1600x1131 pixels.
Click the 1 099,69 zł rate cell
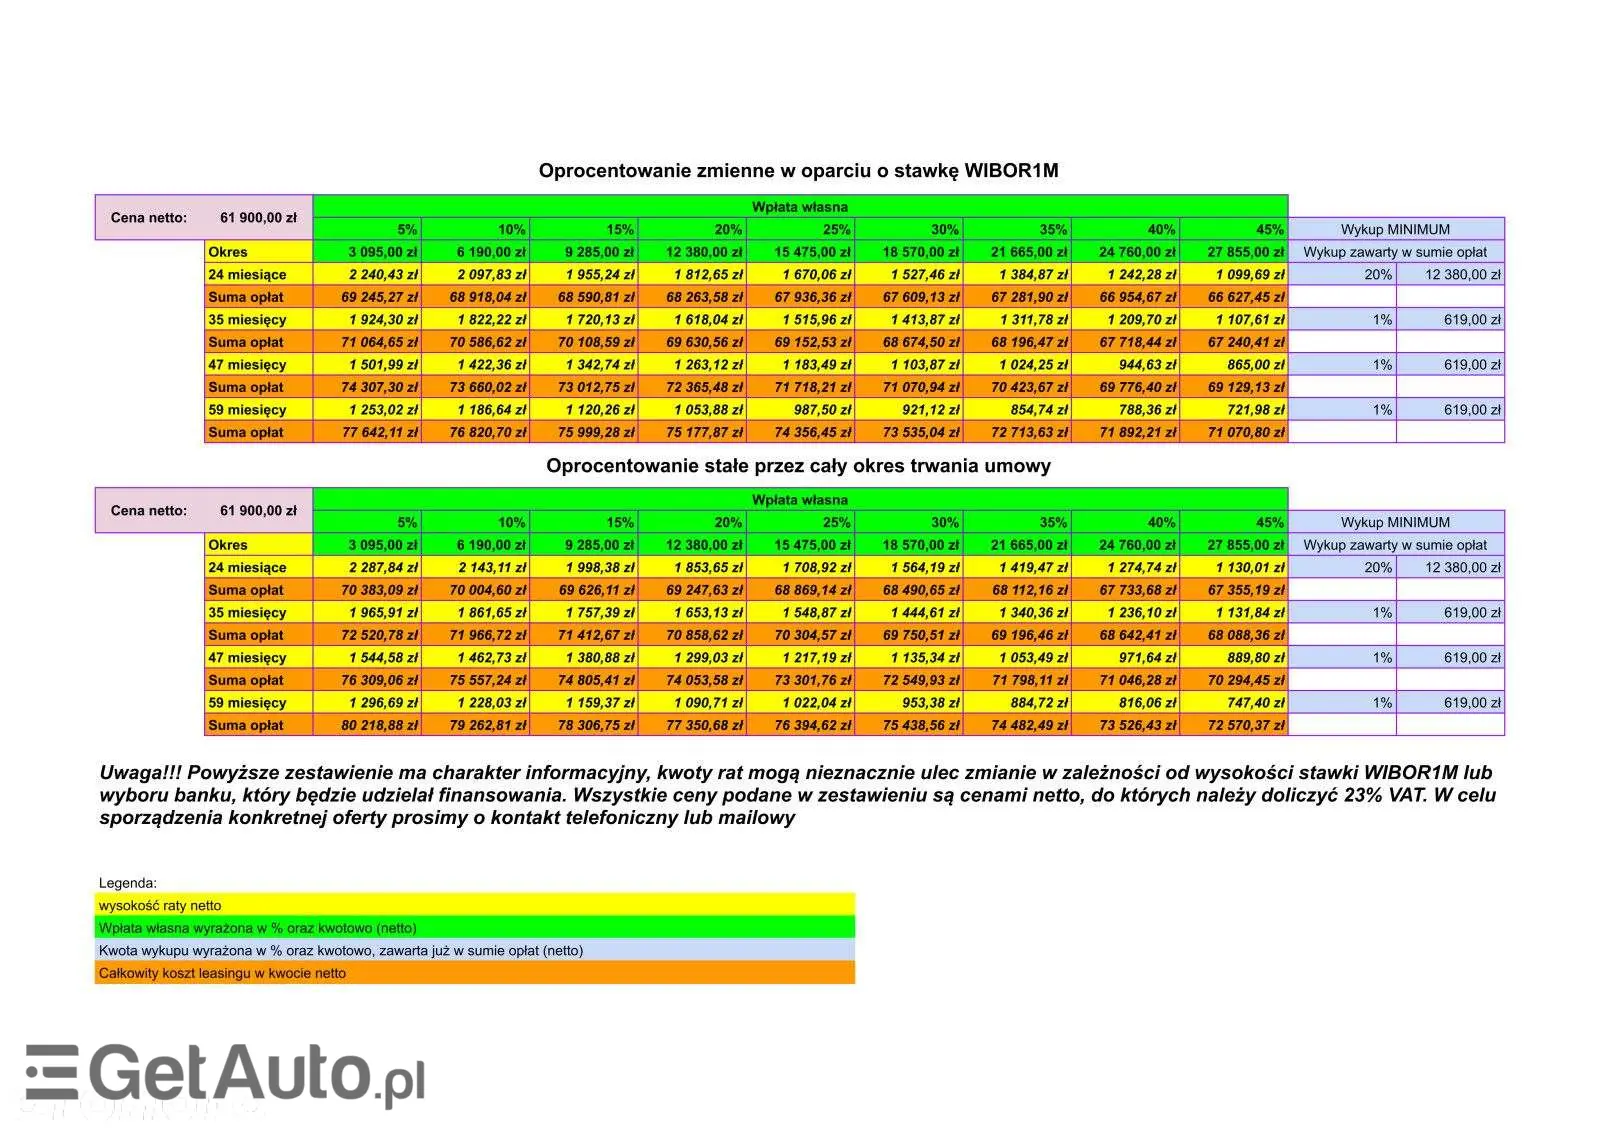1235,275
